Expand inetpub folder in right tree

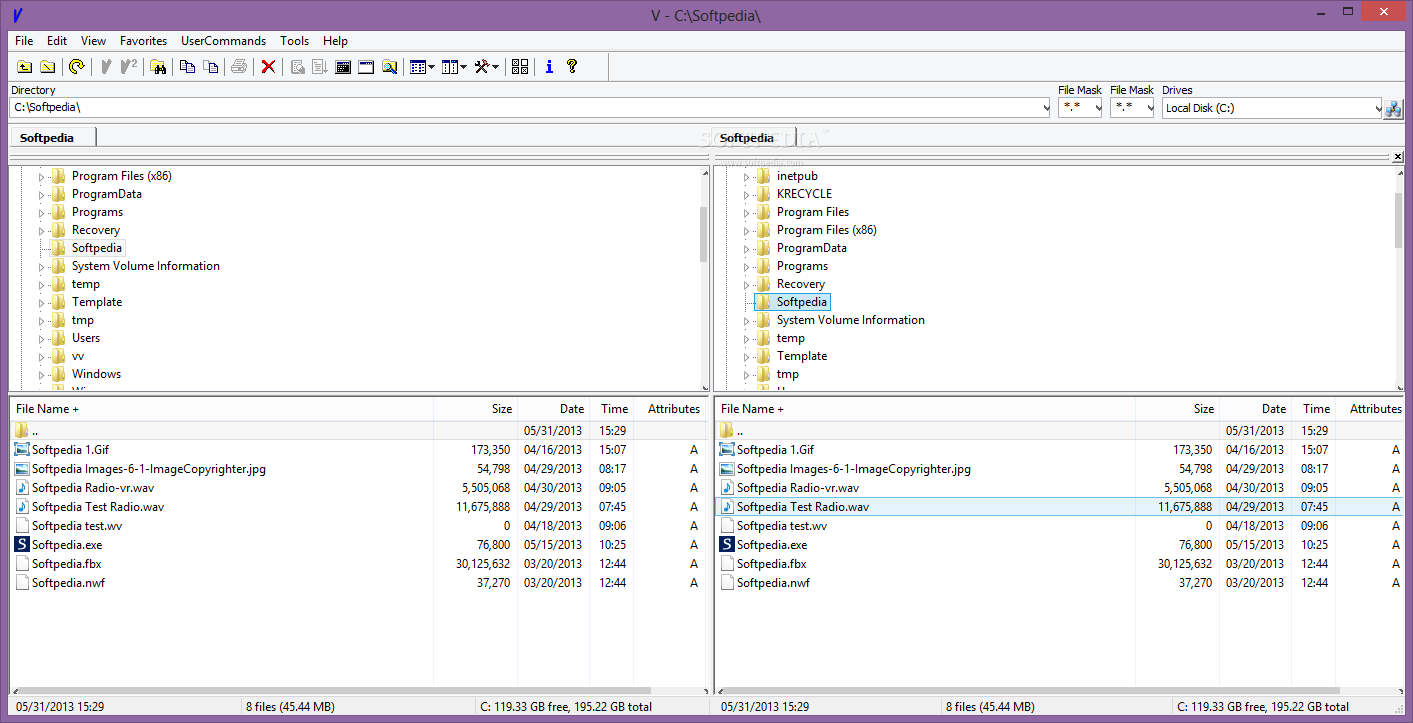point(746,177)
